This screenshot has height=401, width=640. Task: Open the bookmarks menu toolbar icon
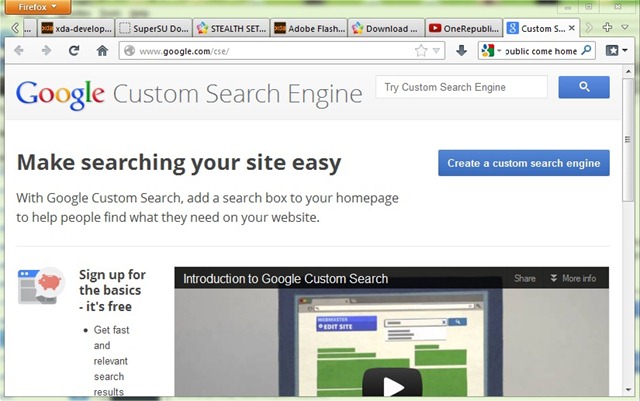(x=612, y=51)
